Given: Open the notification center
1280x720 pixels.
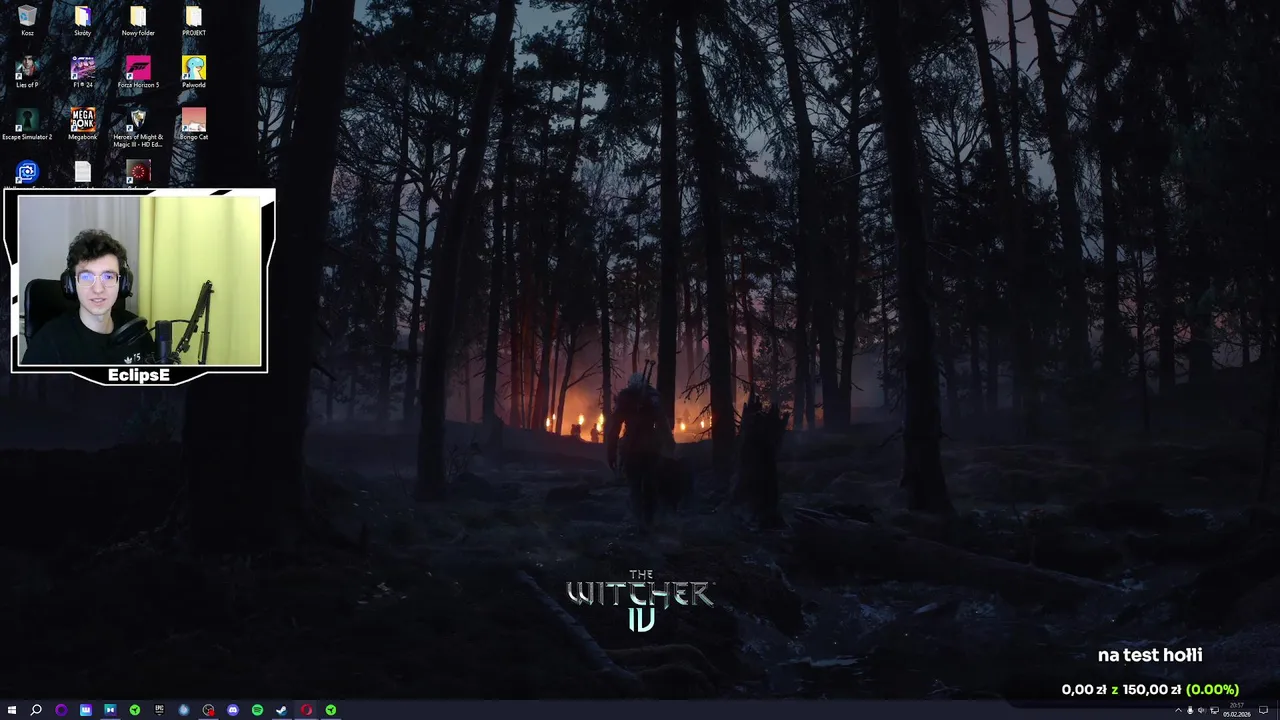Looking at the screenshot, I should click(x=1263, y=710).
